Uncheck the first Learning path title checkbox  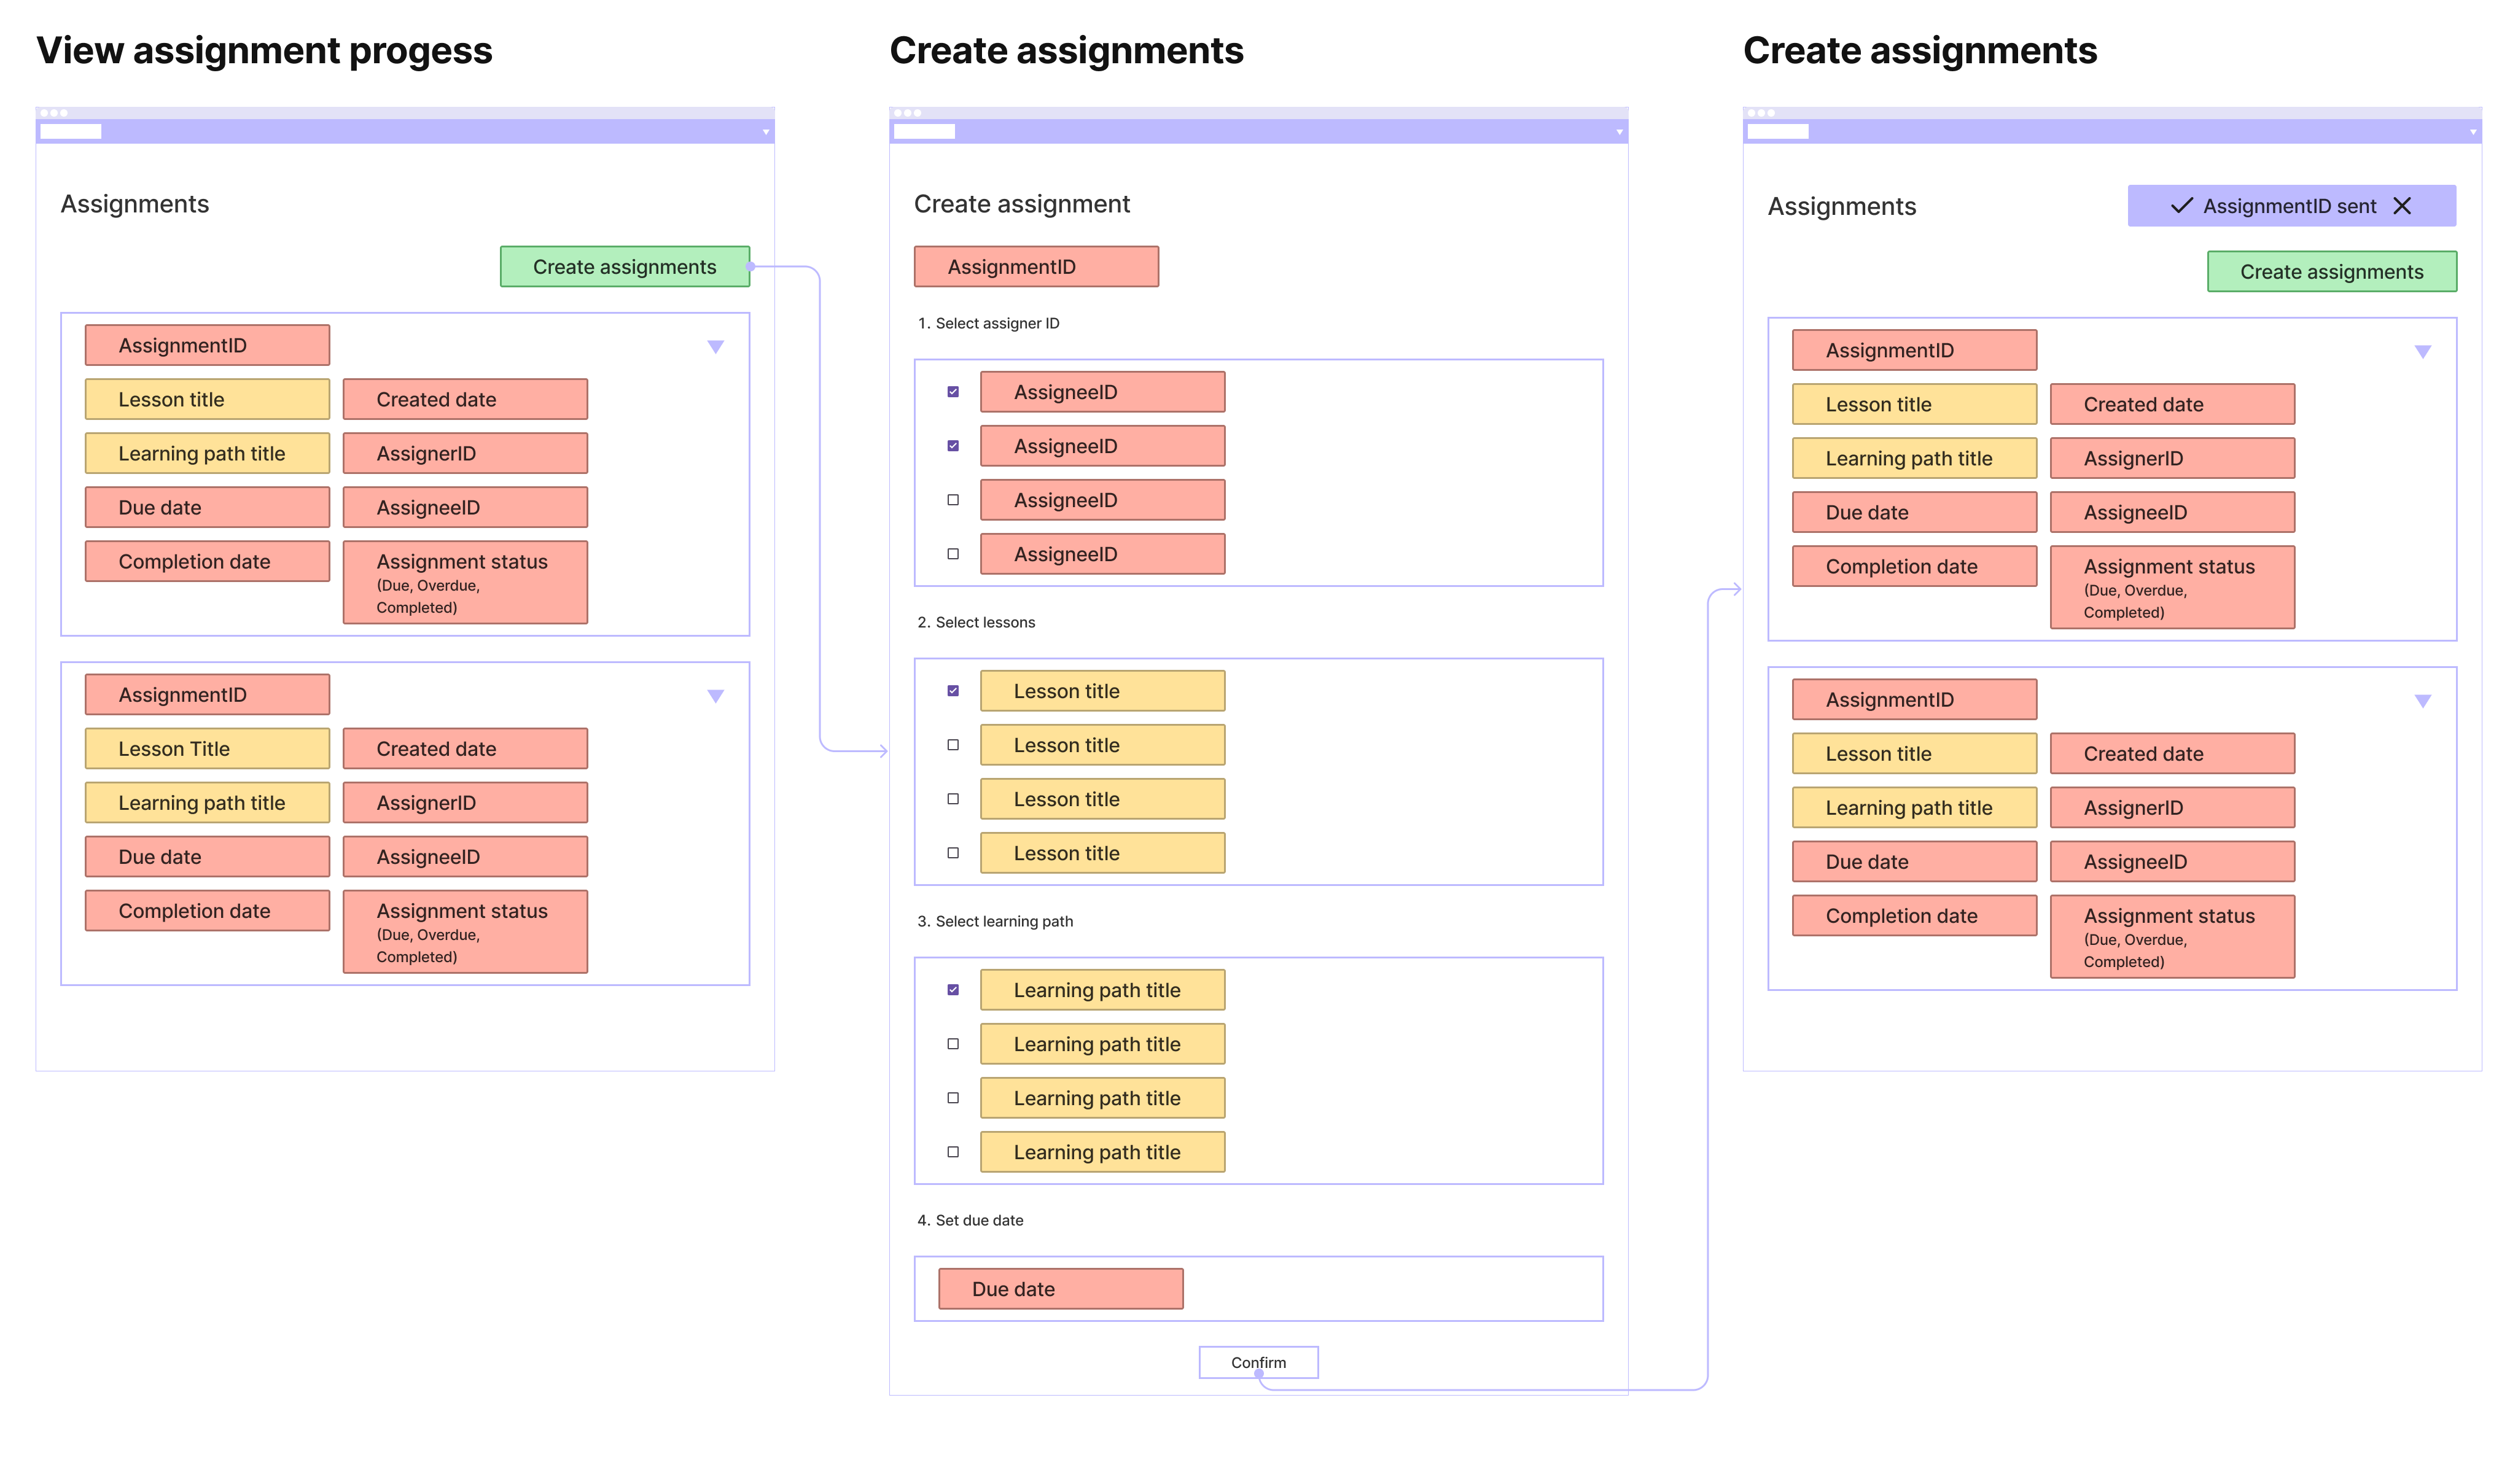pyautogui.click(x=953, y=990)
